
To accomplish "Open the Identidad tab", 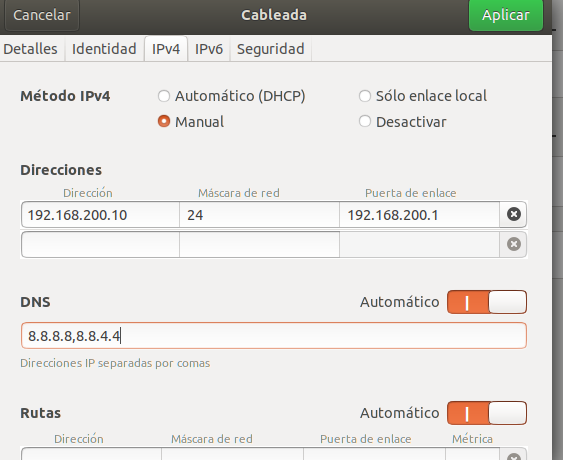I will click(x=104, y=49).
